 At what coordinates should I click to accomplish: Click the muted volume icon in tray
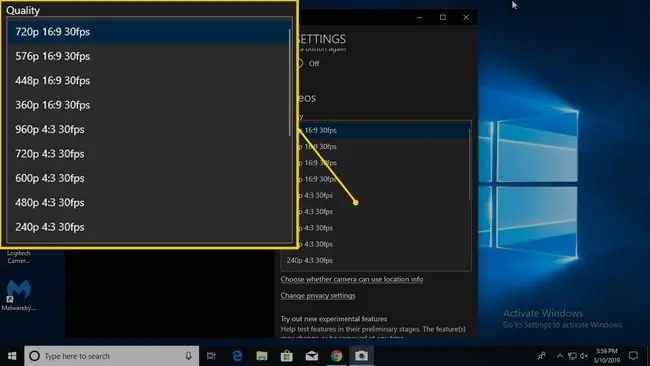pyautogui.click(x=584, y=356)
